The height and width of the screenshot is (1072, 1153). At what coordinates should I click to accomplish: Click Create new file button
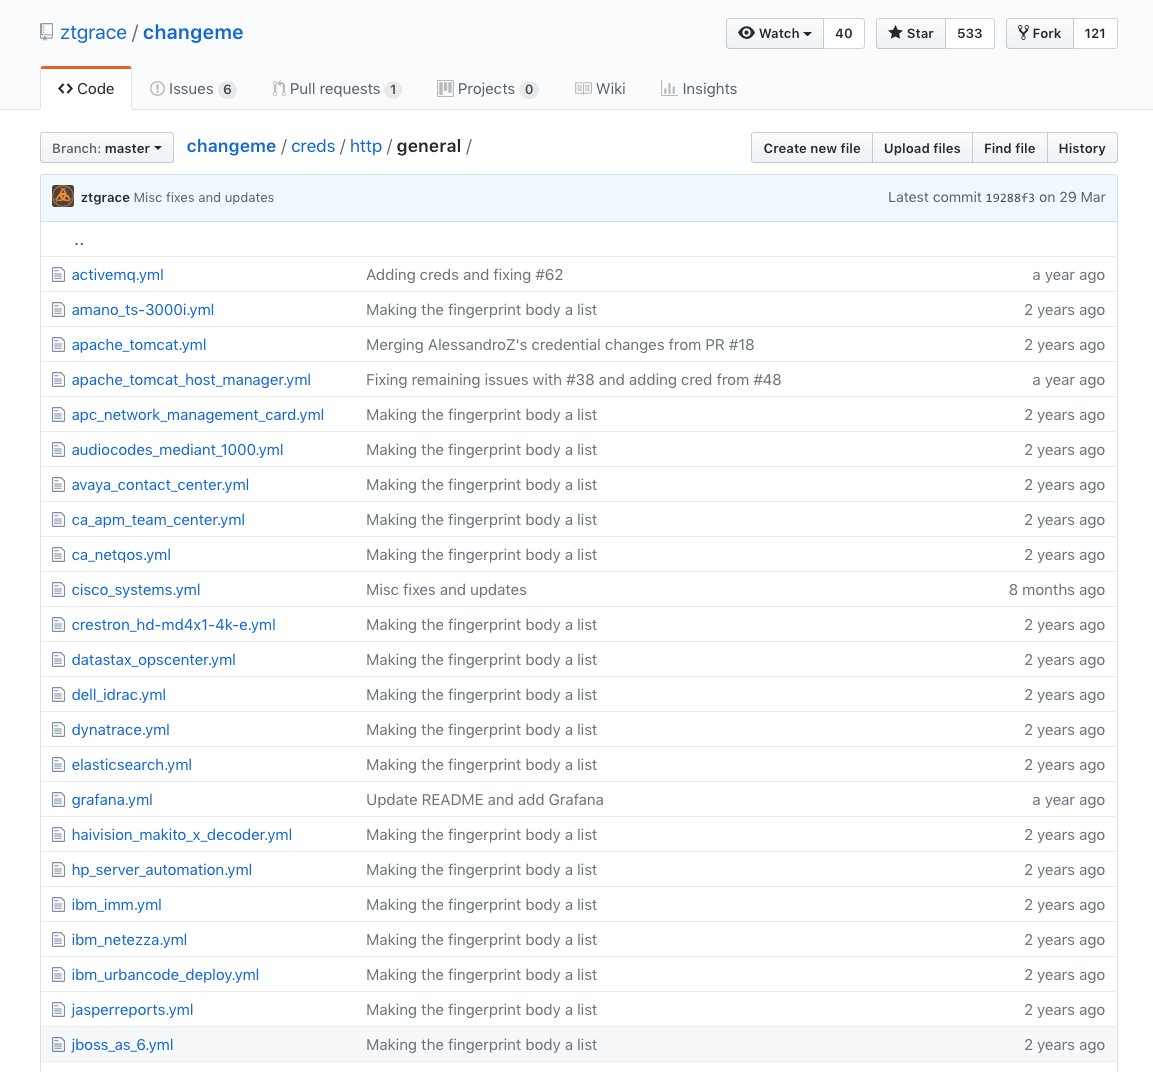click(x=812, y=148)
